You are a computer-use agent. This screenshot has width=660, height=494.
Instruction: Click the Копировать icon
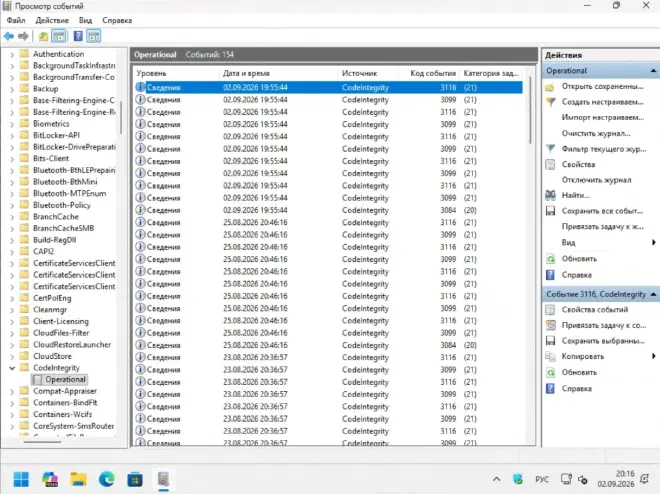coord(550,356)
